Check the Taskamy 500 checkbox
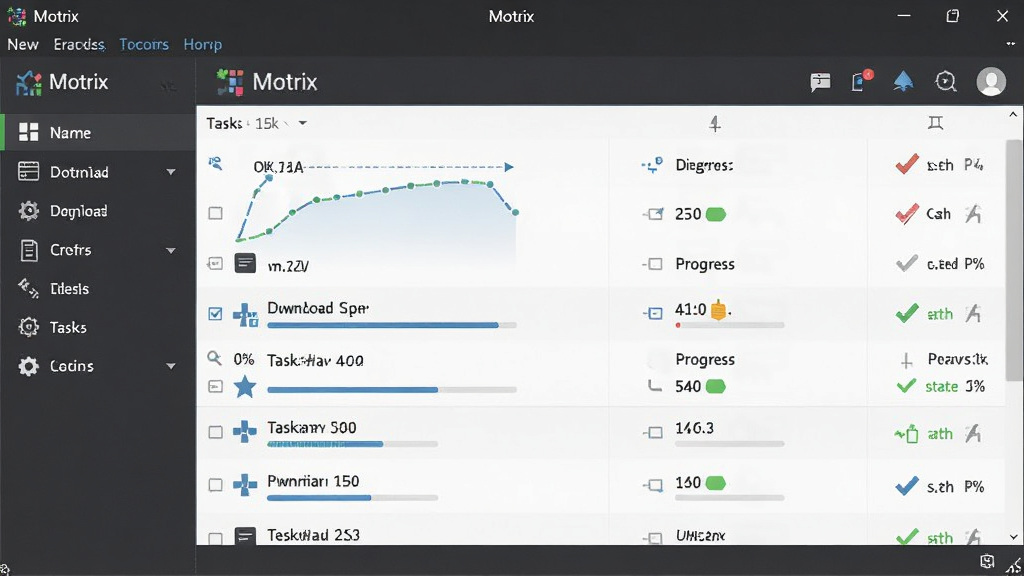1024x576 pixels. [x=215, y=432]
